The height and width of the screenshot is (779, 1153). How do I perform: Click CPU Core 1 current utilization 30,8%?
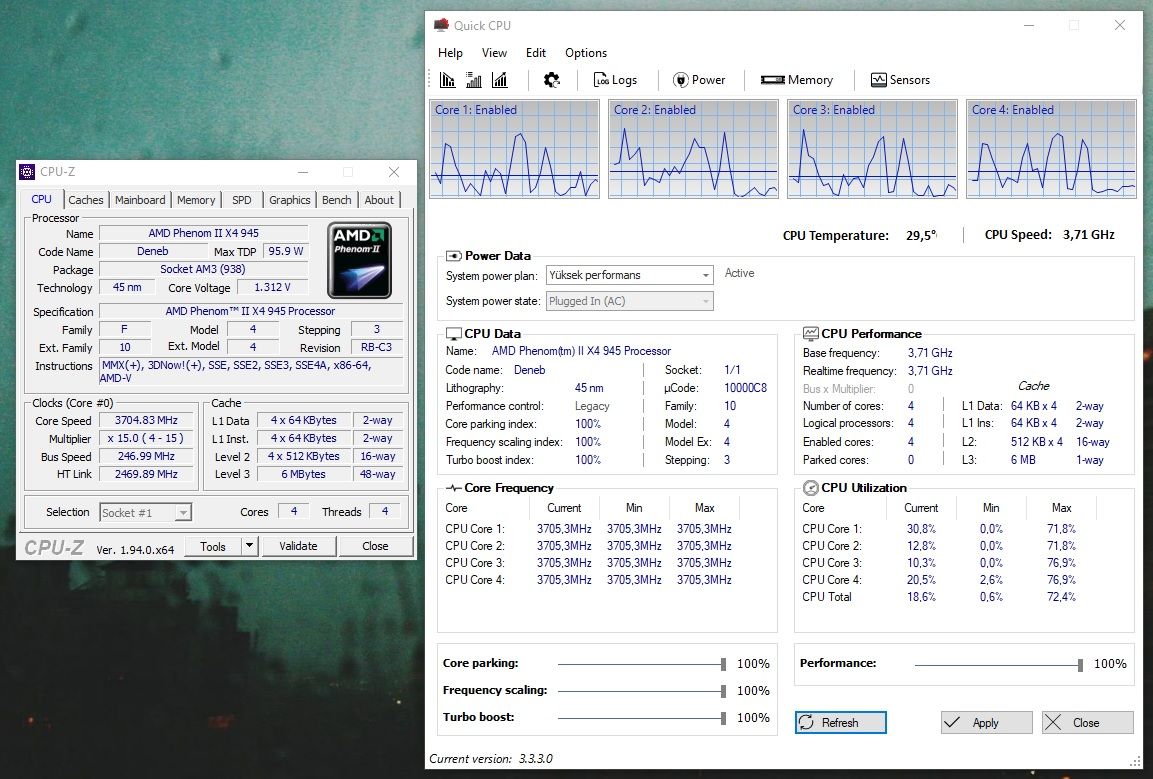click(921, 529)
